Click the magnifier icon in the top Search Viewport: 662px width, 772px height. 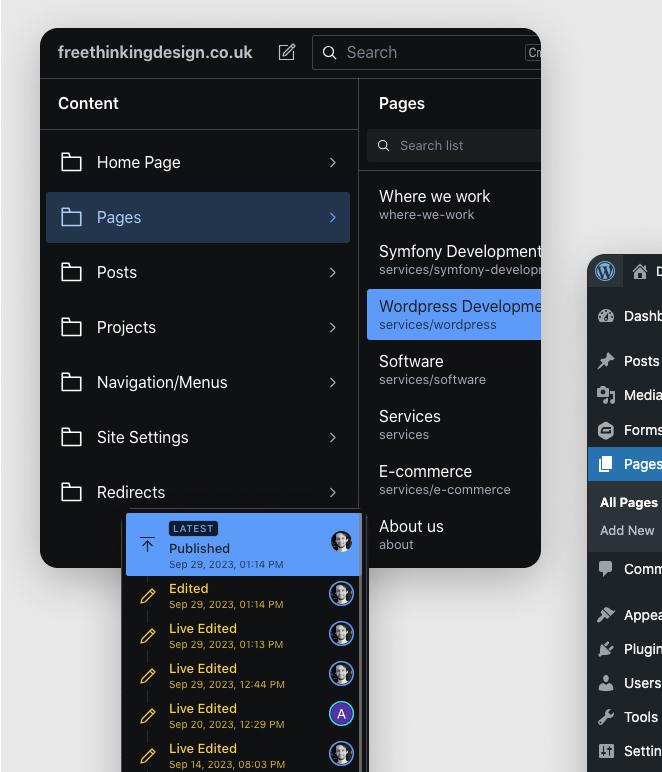329,53
